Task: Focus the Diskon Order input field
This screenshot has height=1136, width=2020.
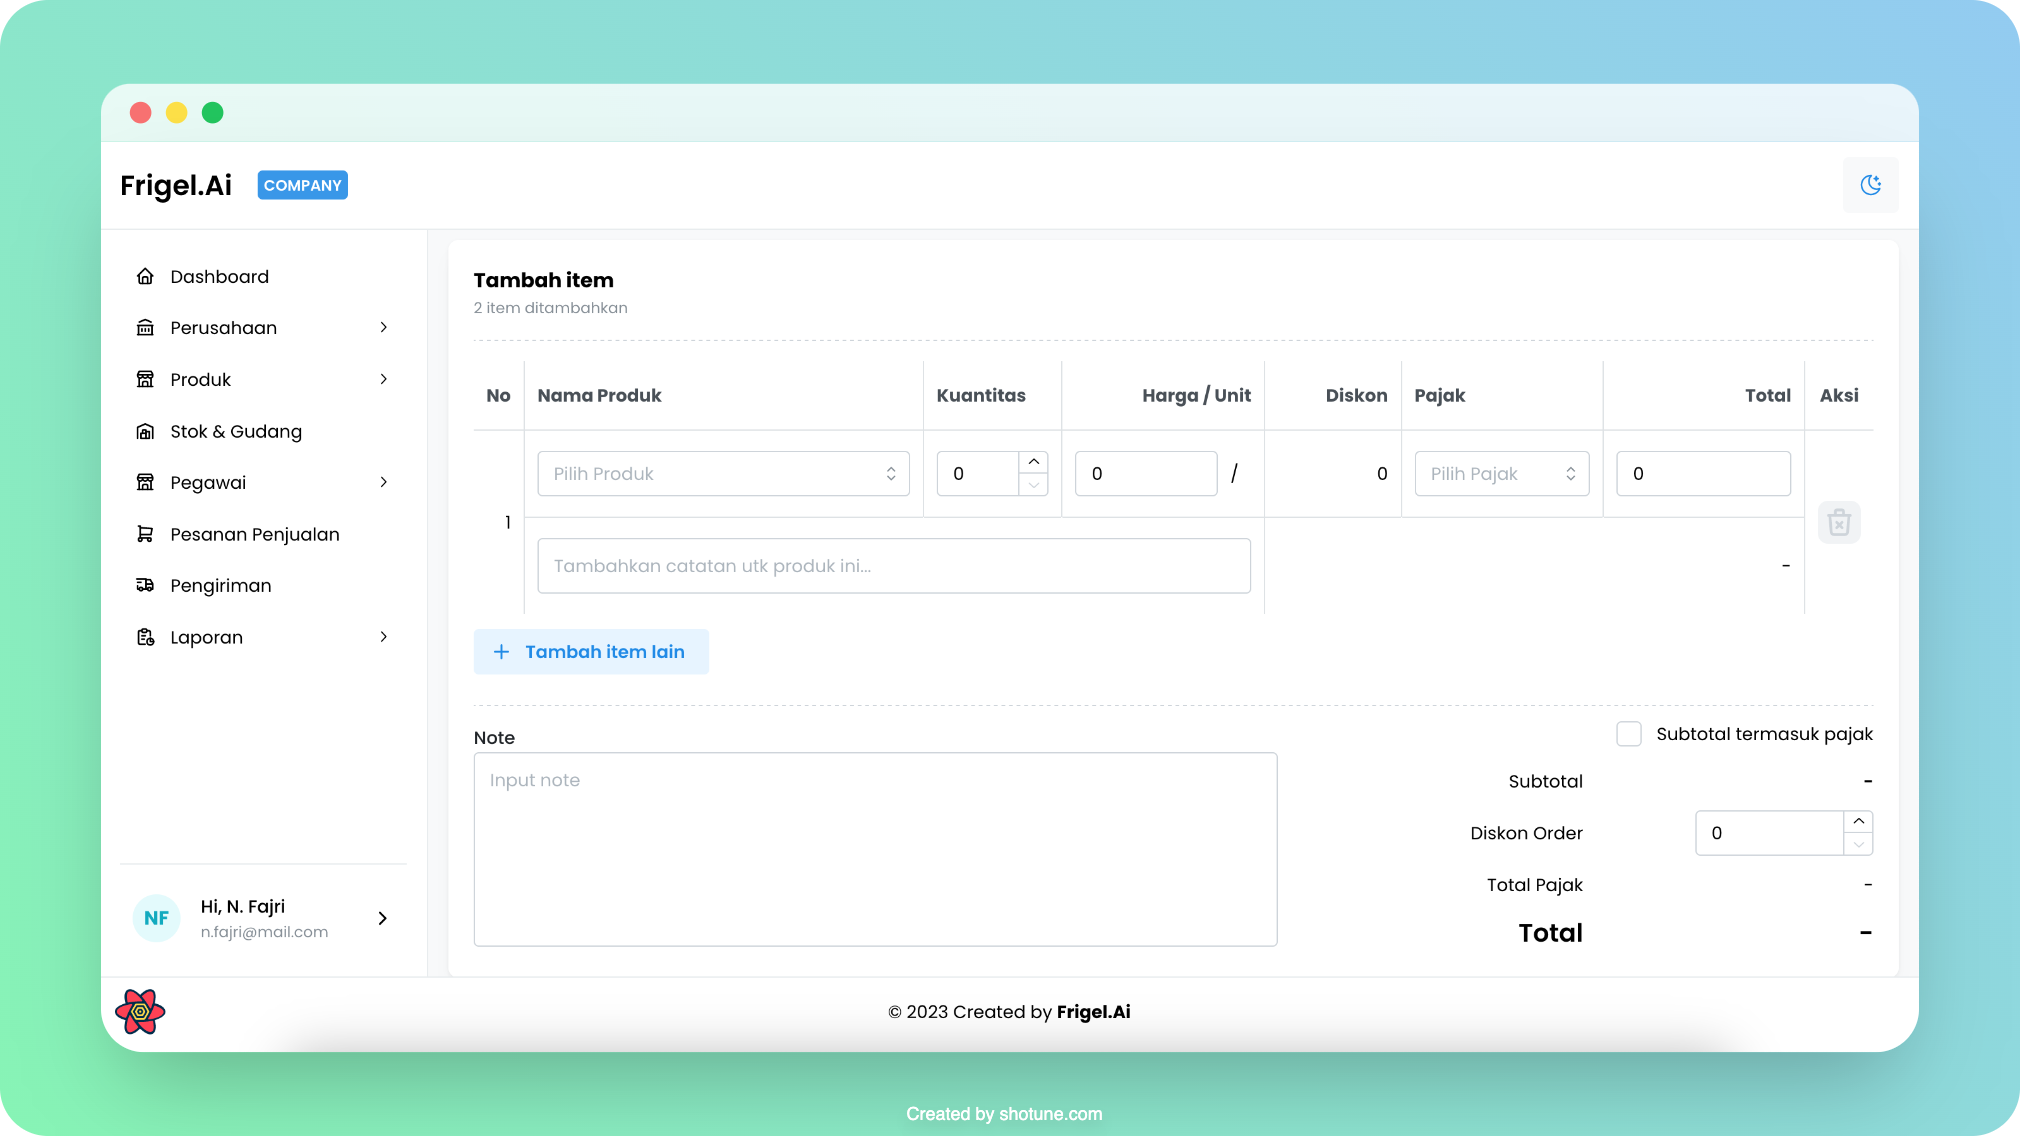Action: pyautogui.click(x=1769, y=833)
